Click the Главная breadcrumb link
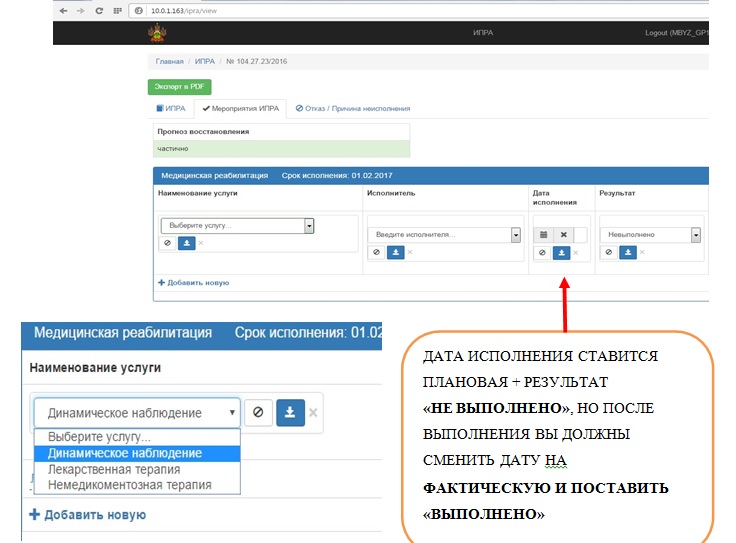Viewport: 736px width, 543px height. tap(169, 62)
